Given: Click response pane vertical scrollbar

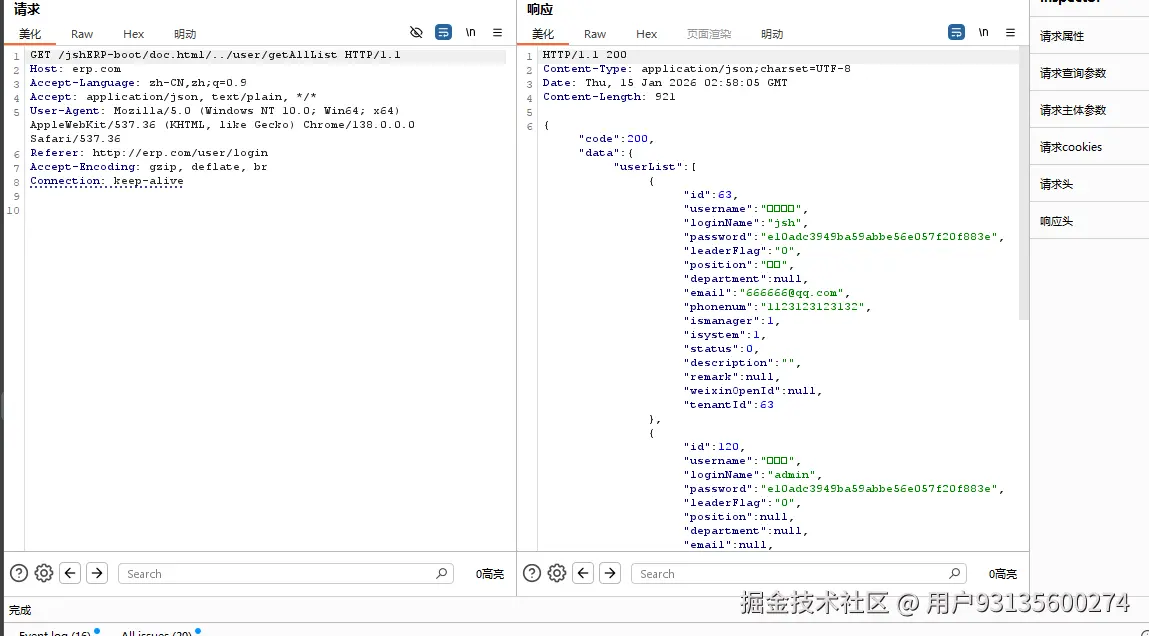Looking at the screenshot, I should (1024, 185).
